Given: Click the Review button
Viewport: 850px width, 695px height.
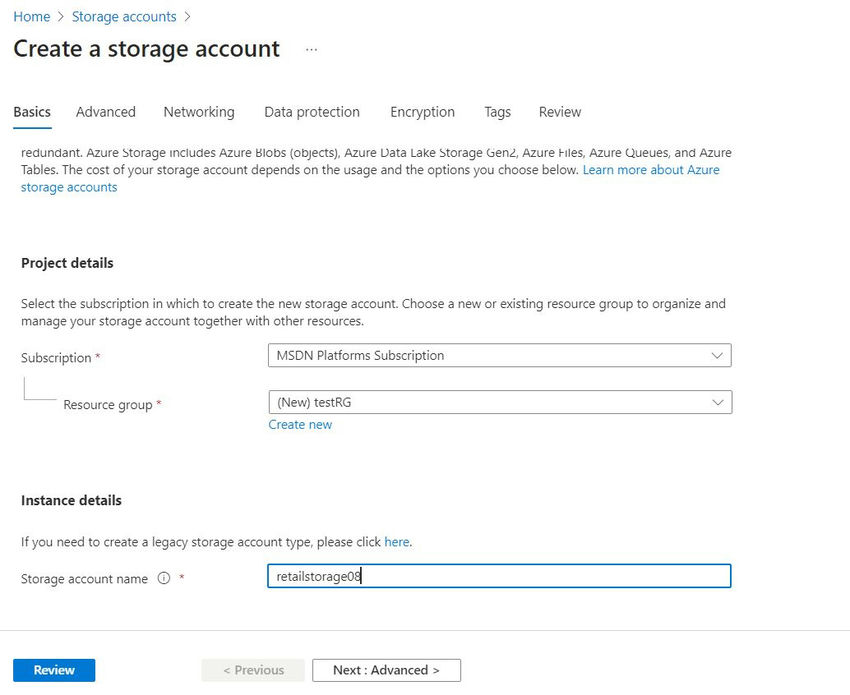Looking at the screenshot, I should 53,670.
